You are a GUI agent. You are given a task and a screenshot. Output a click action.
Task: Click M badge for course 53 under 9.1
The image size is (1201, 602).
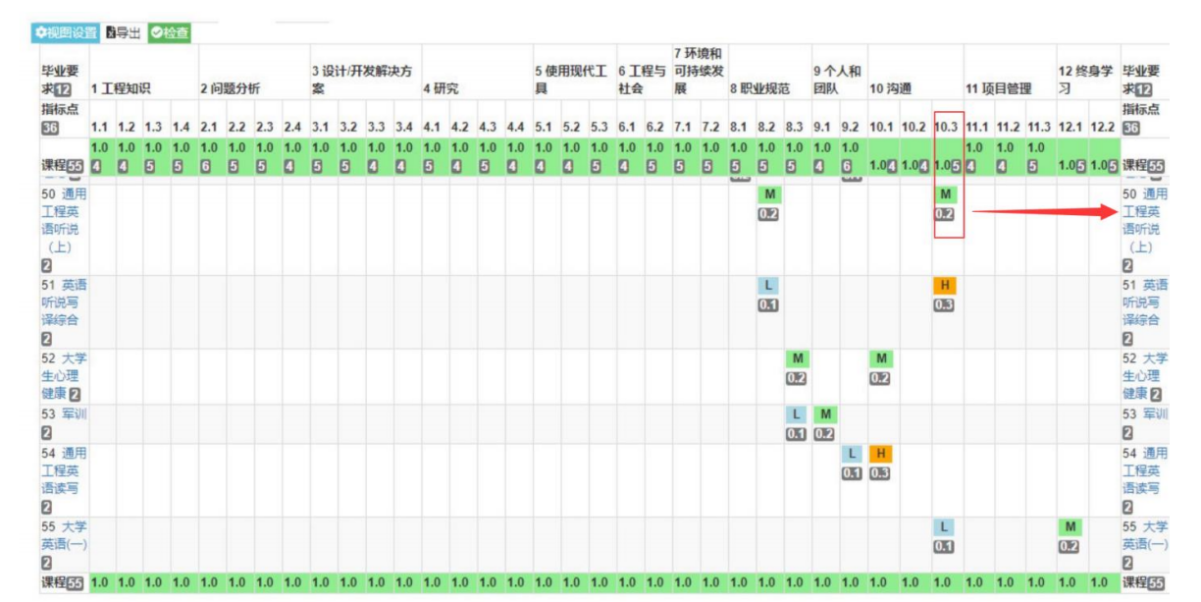(x=824, y=414)
